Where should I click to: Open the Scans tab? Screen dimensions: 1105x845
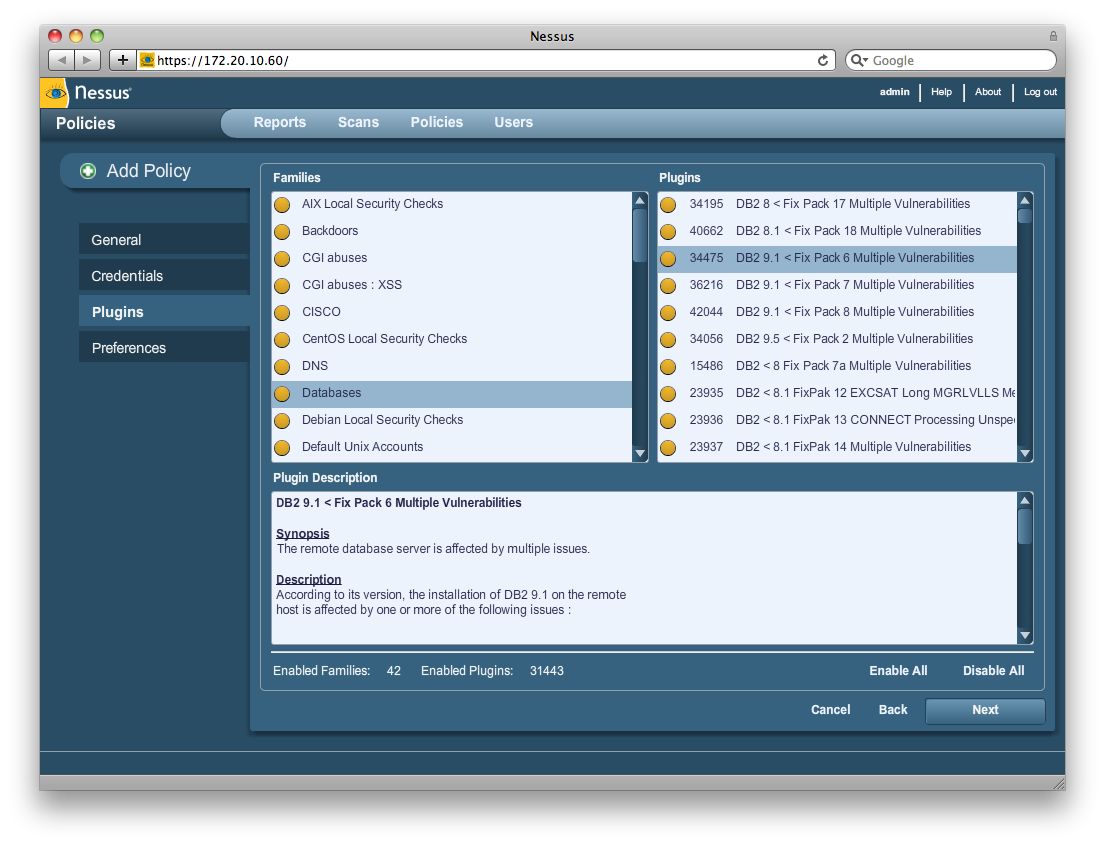(x=358, y=122)
